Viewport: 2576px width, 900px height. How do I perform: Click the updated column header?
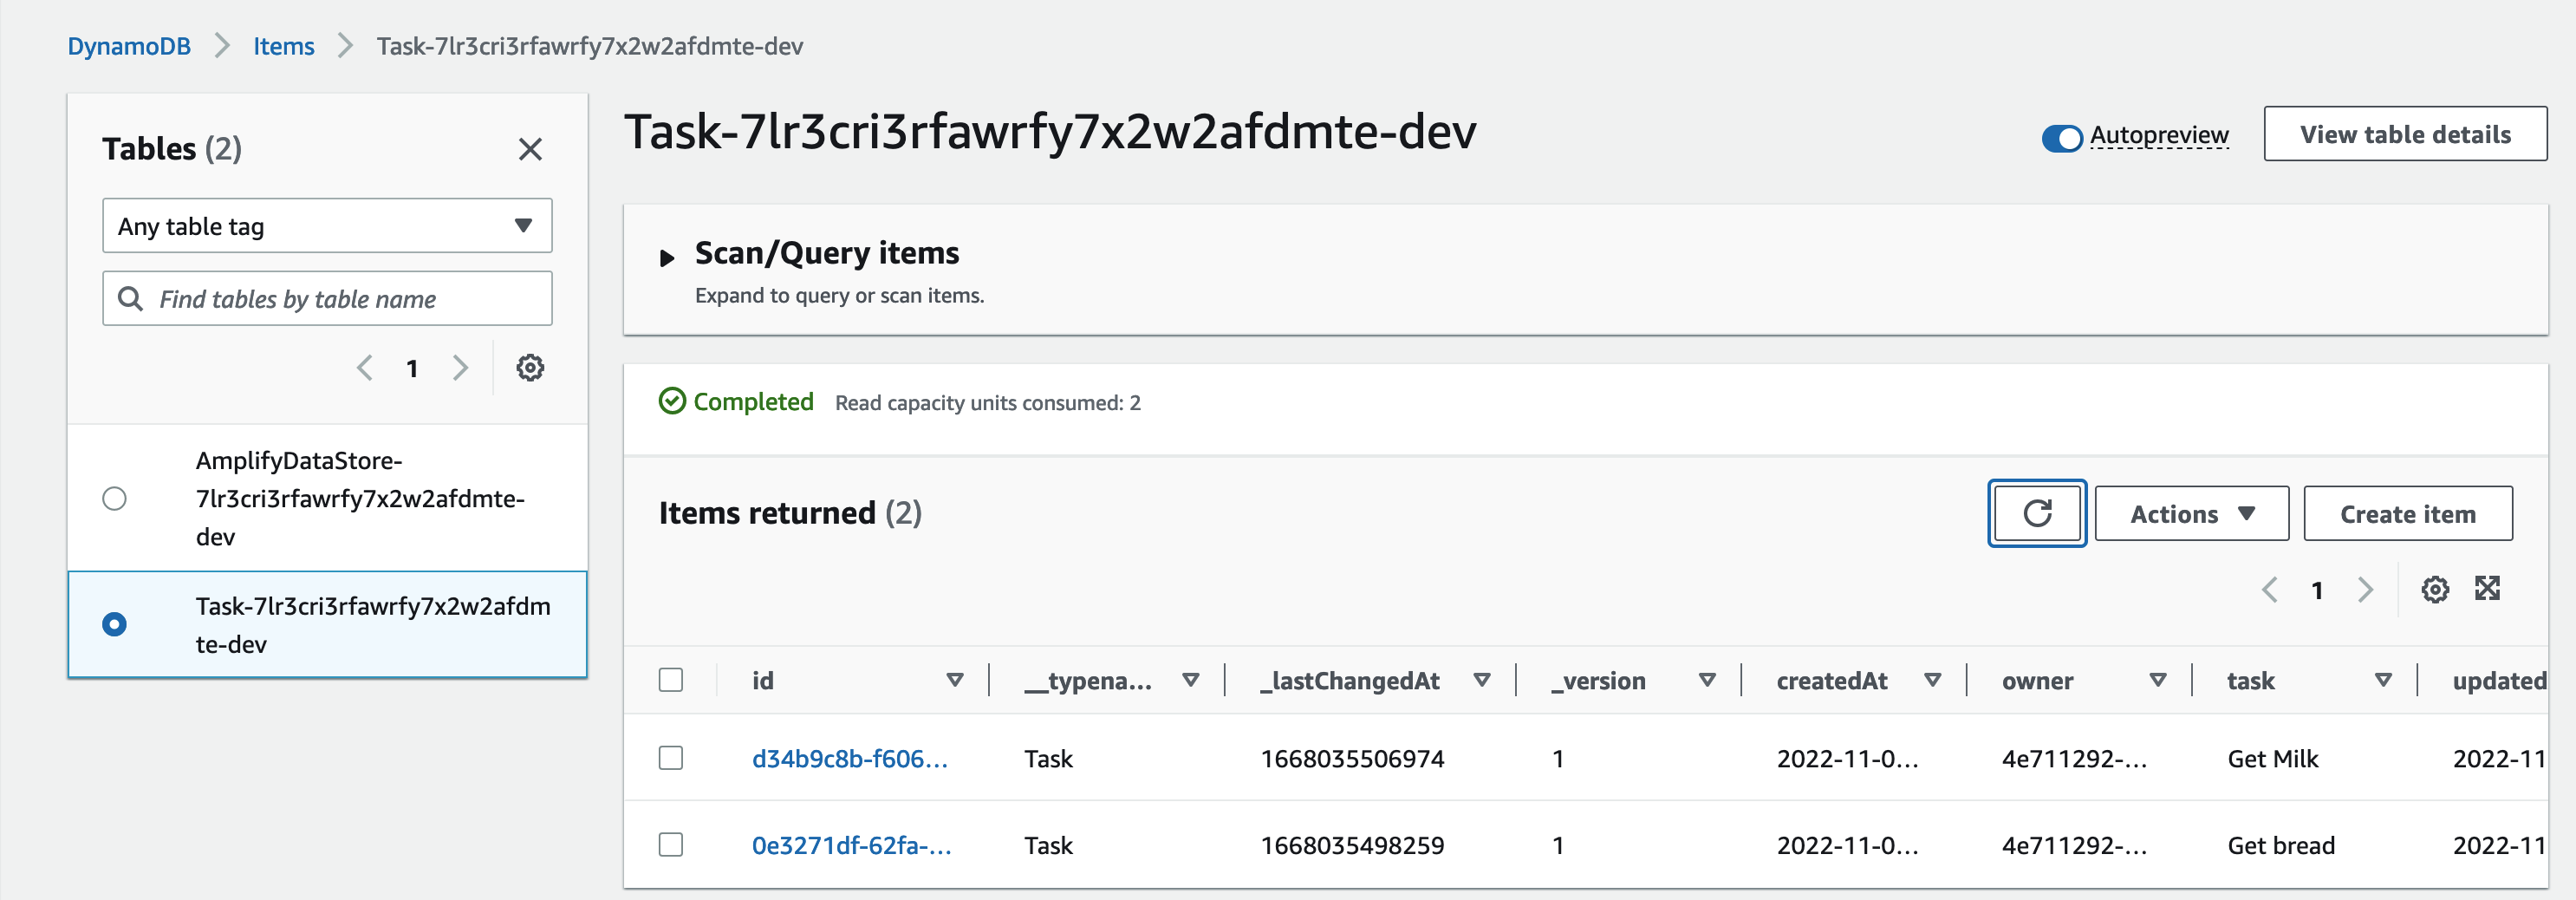pyautogui.click(x=2499, y=681)
